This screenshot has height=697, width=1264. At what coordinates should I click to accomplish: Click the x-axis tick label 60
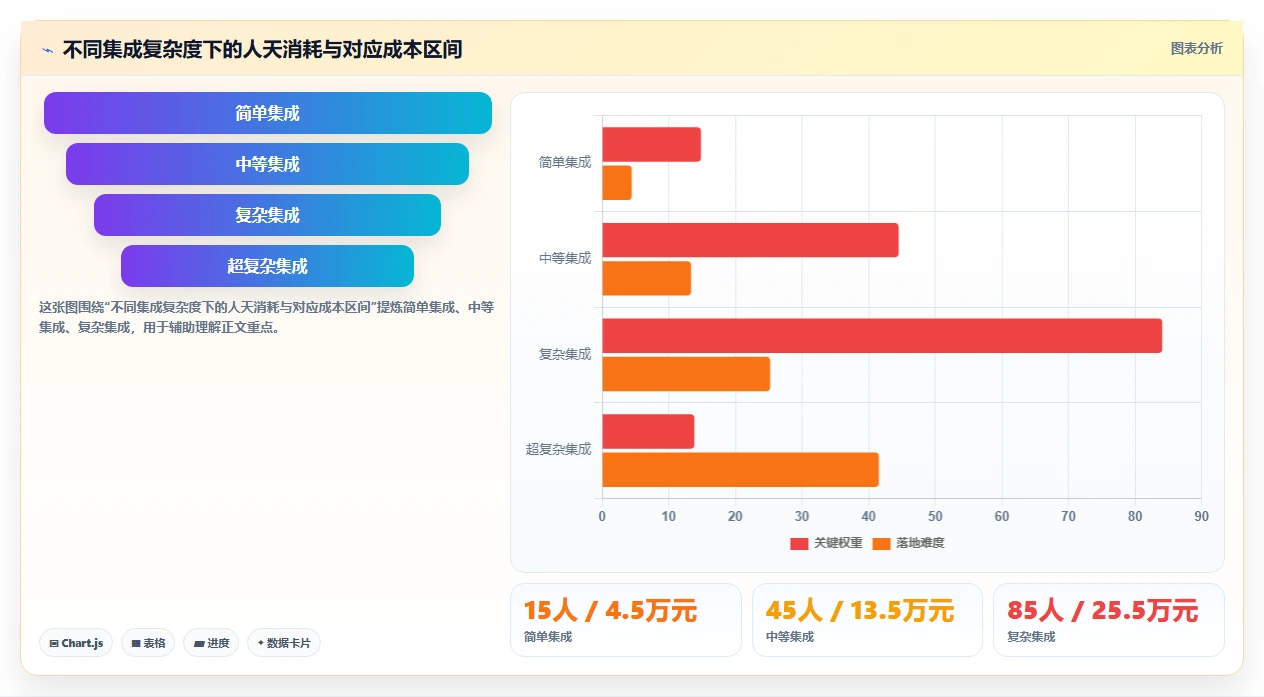click(1002, 516)
